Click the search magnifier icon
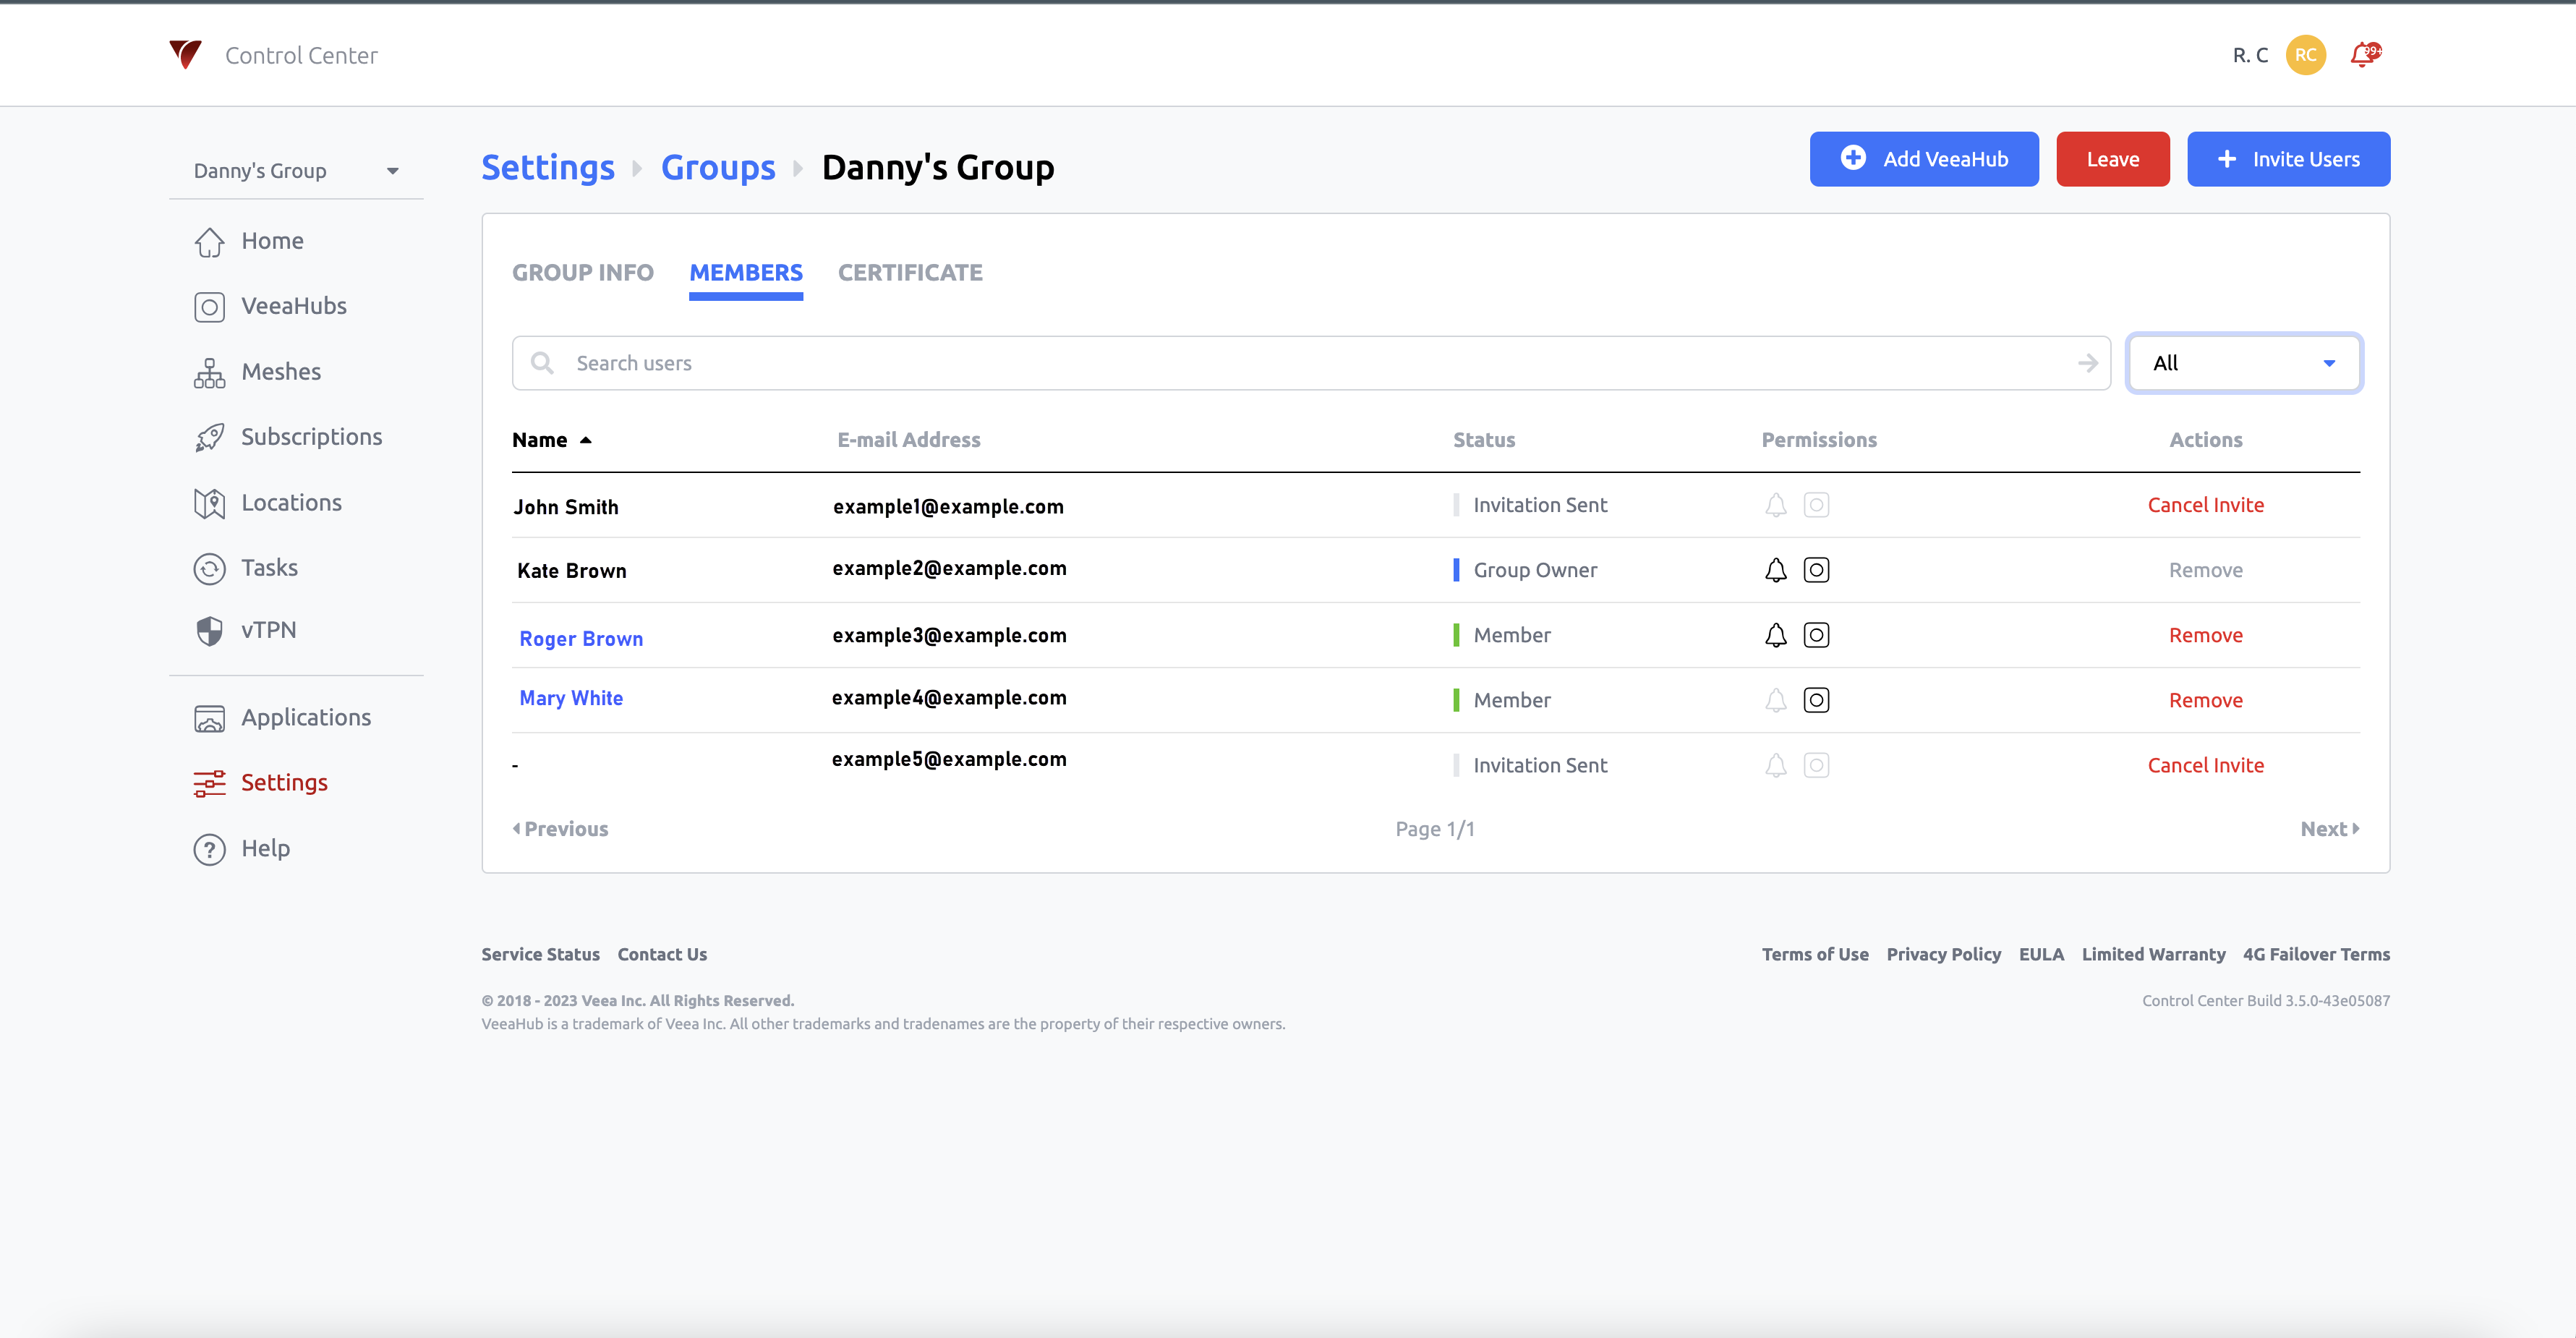This screenshot has height=1338, width=2576. point(542,363)
